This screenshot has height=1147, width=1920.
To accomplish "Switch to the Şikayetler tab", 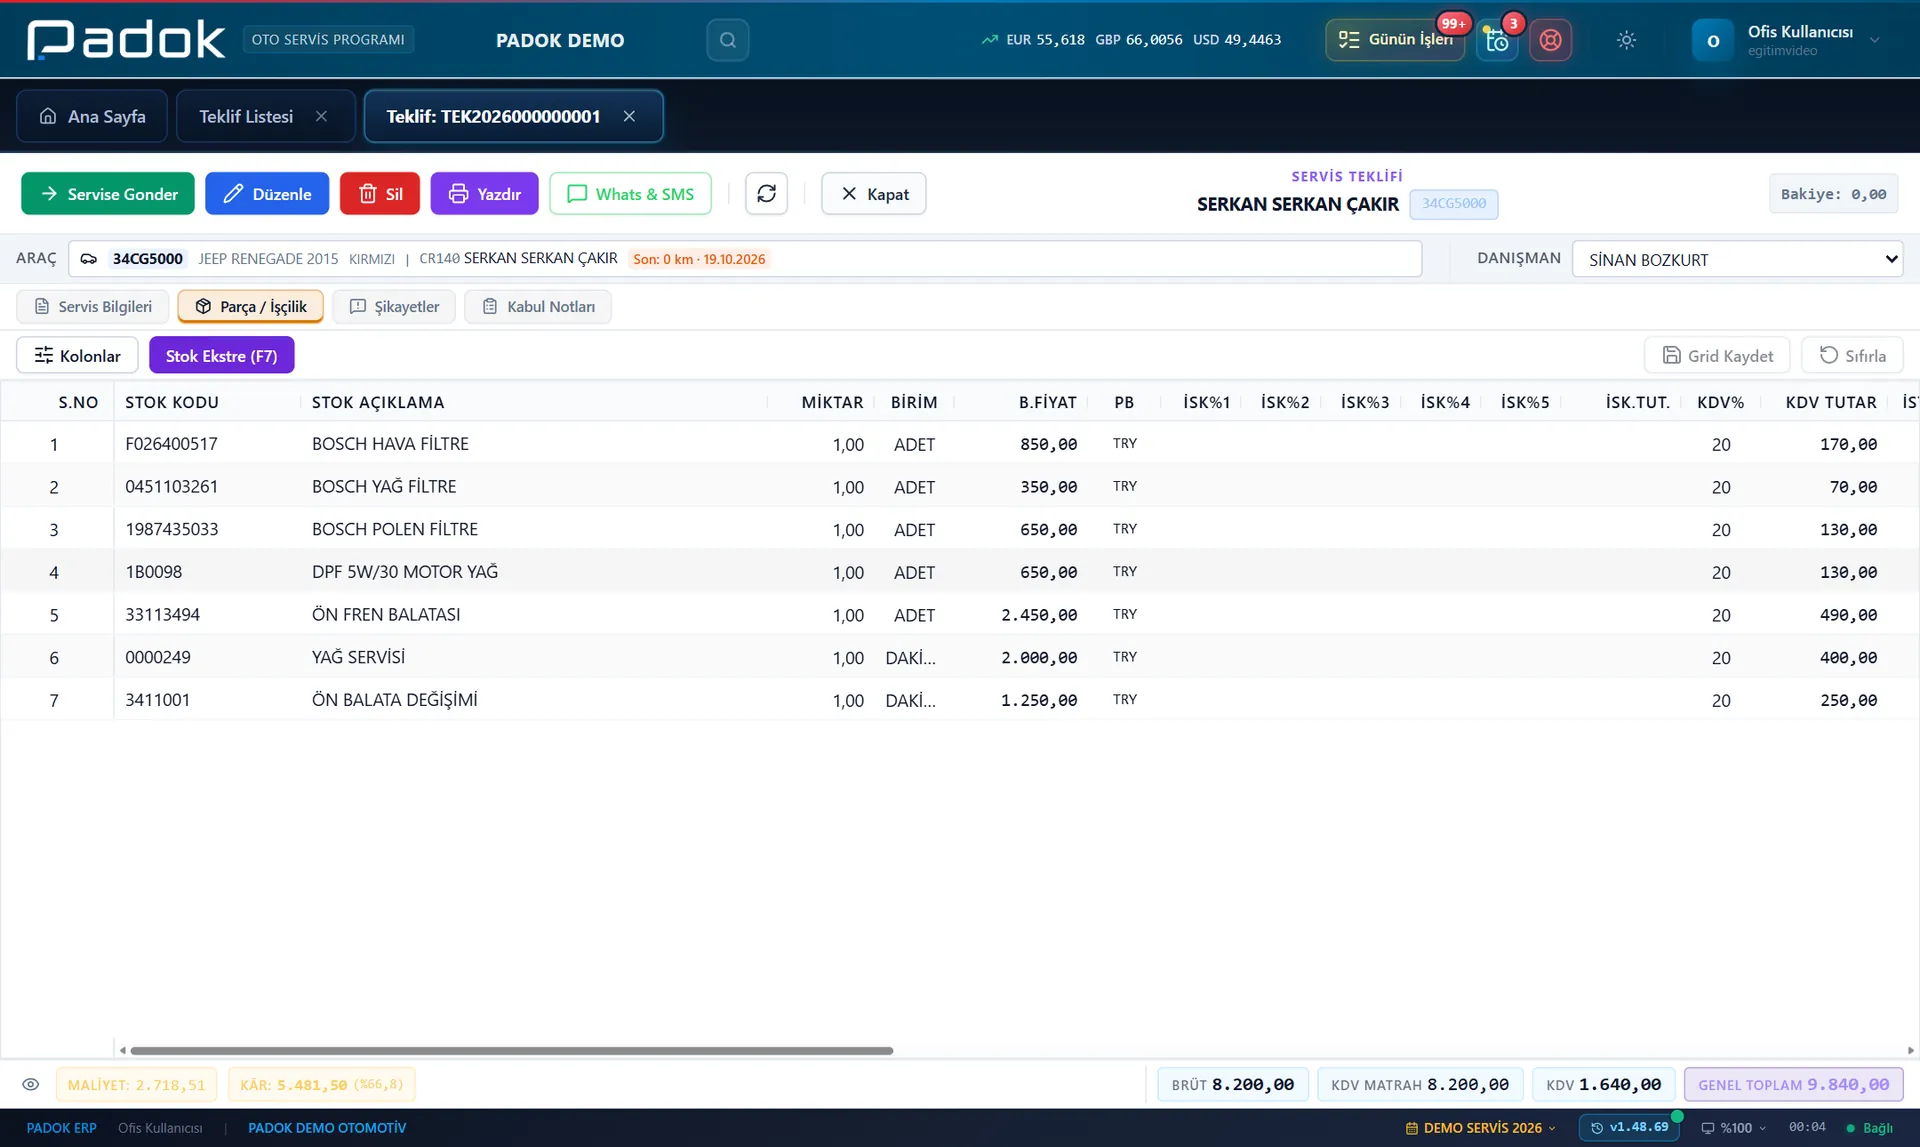I will [394, 307].
